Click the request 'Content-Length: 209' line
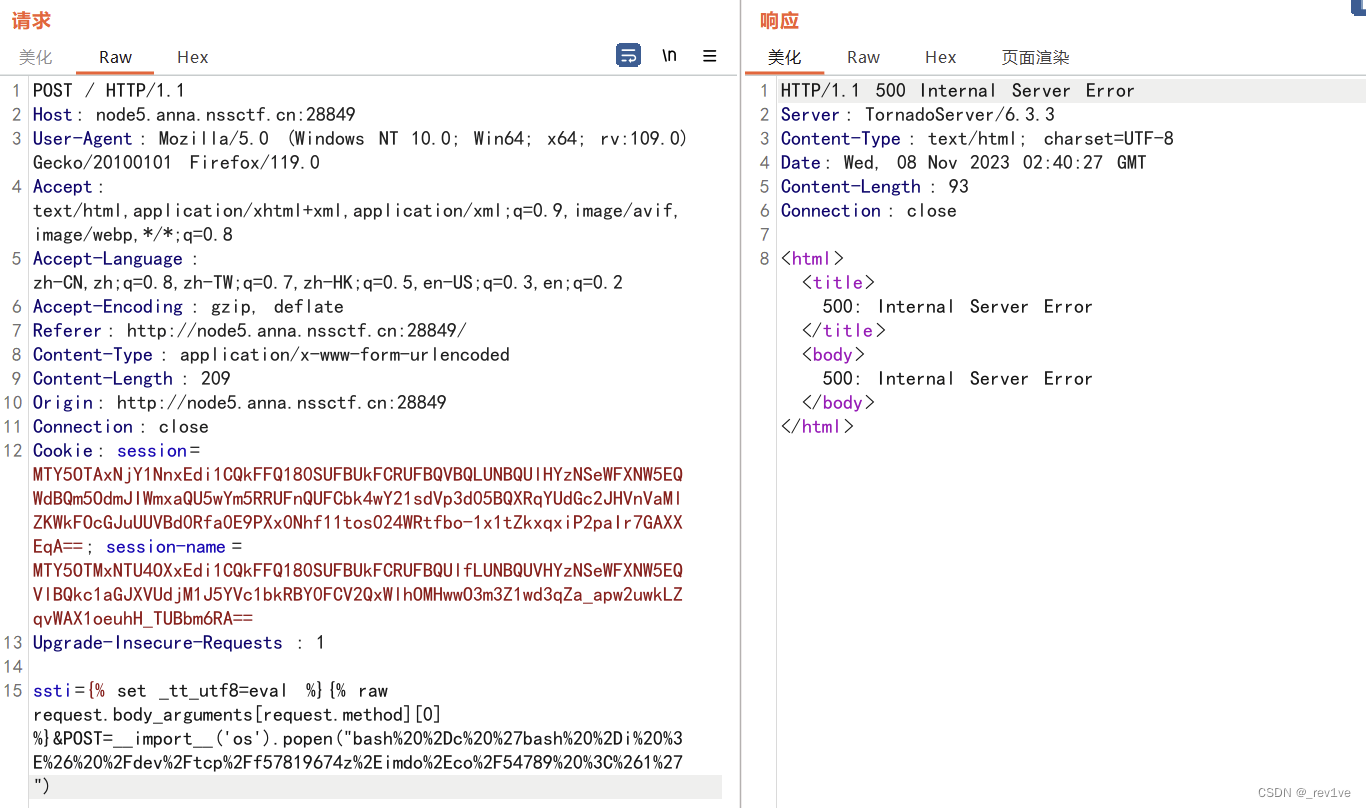 (x=132, y=378)
